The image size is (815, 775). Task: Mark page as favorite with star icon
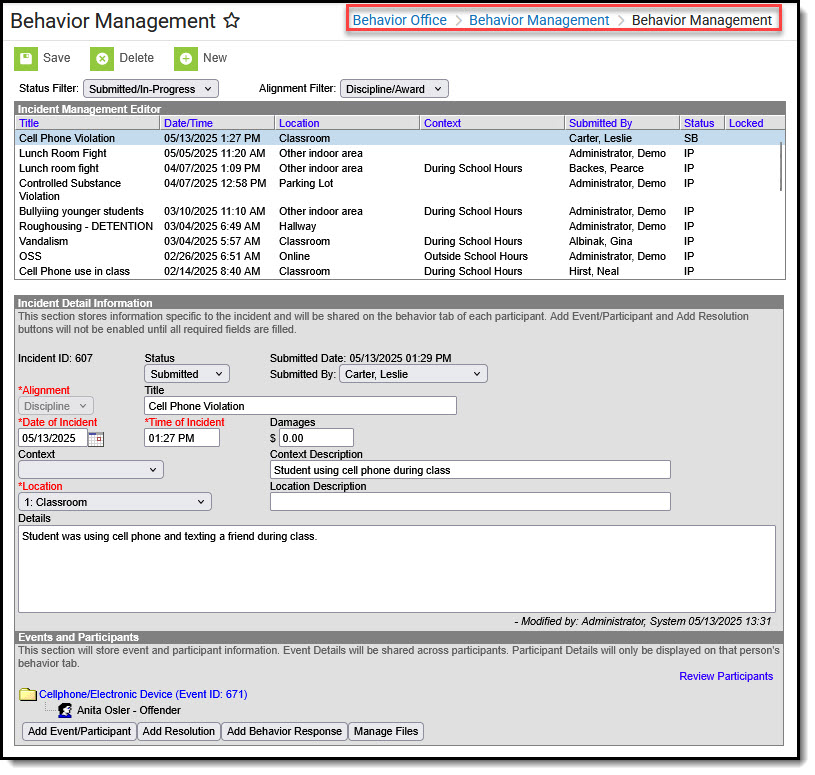coord(231,21)
